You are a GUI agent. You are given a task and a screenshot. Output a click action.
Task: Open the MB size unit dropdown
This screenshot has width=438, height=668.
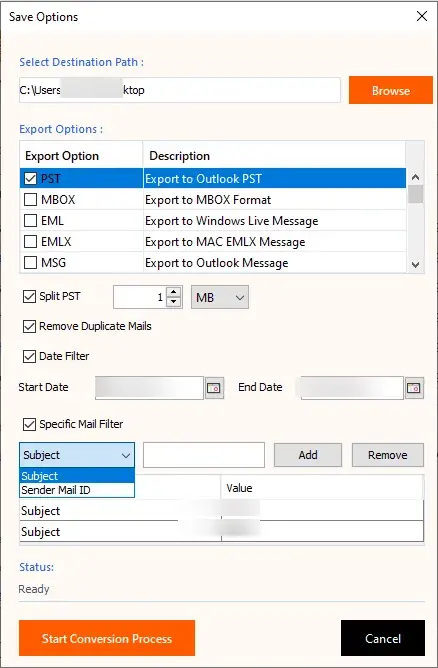coord(220,297)
